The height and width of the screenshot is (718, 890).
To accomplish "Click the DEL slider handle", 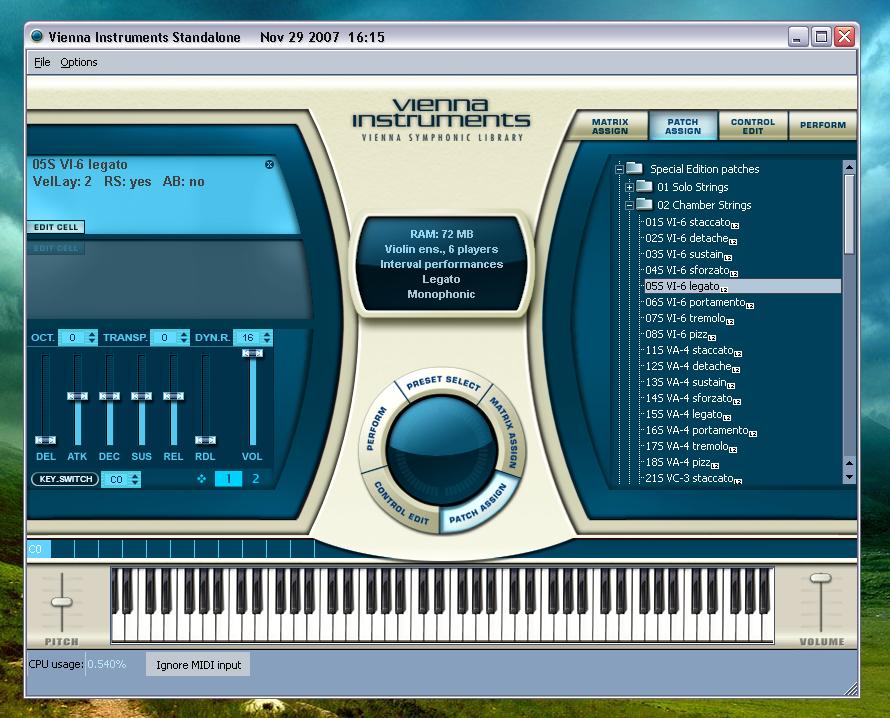I will tap(45, 440).
